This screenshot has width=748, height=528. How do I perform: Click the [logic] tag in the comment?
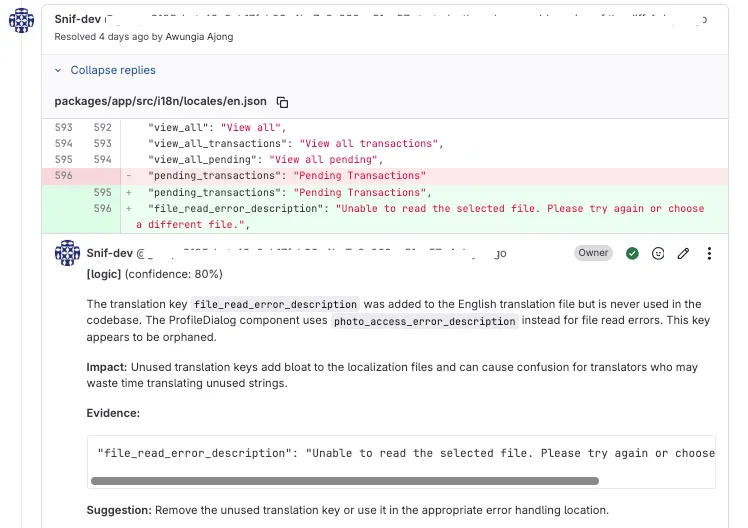[x=104, y=274]
